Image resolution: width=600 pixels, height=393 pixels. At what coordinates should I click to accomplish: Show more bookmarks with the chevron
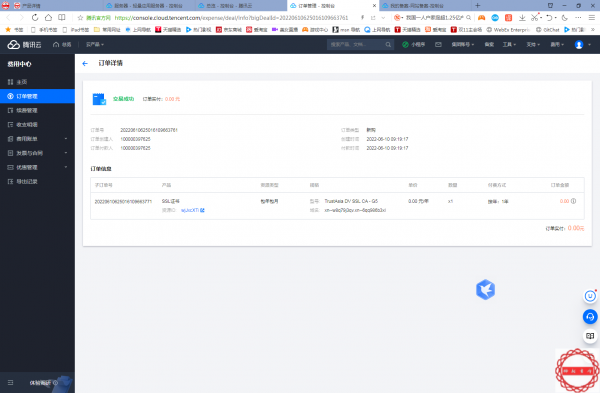593,29
